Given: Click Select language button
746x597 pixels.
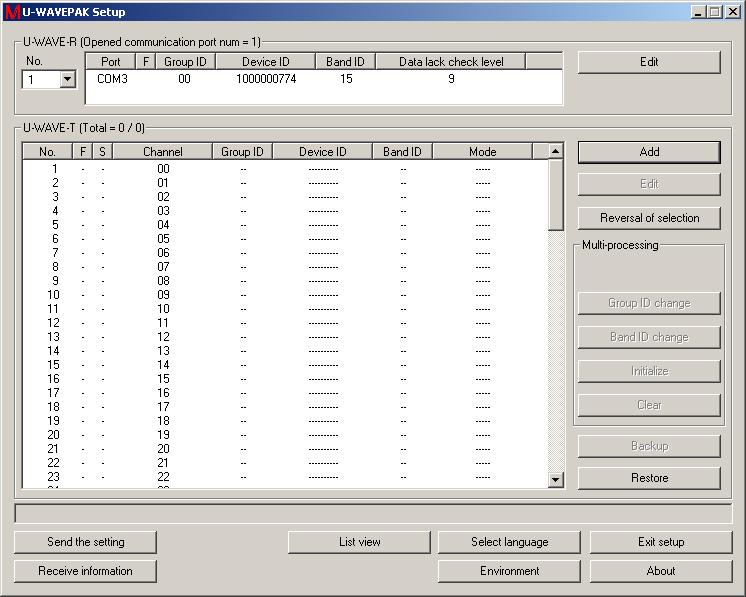Looking at the screenshot, I should [x=509, y=542].
